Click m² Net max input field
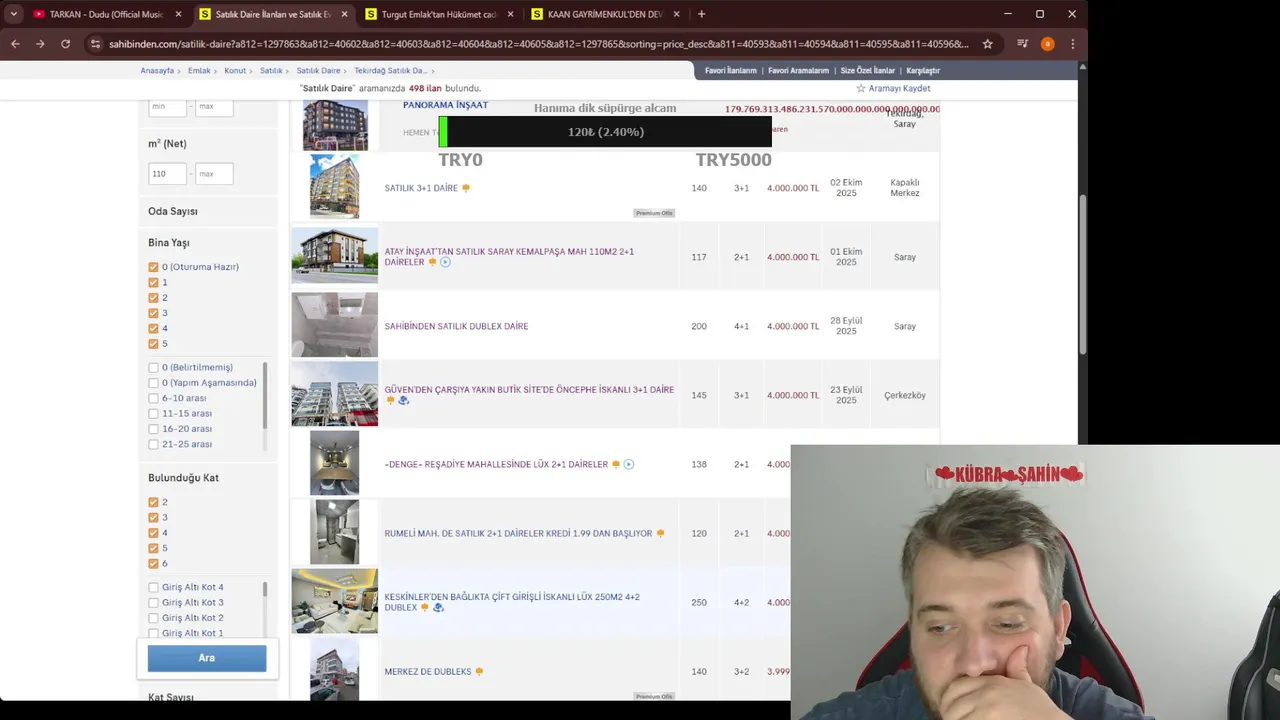Screen dimensions: 1280x720 (x=214, y=174)
